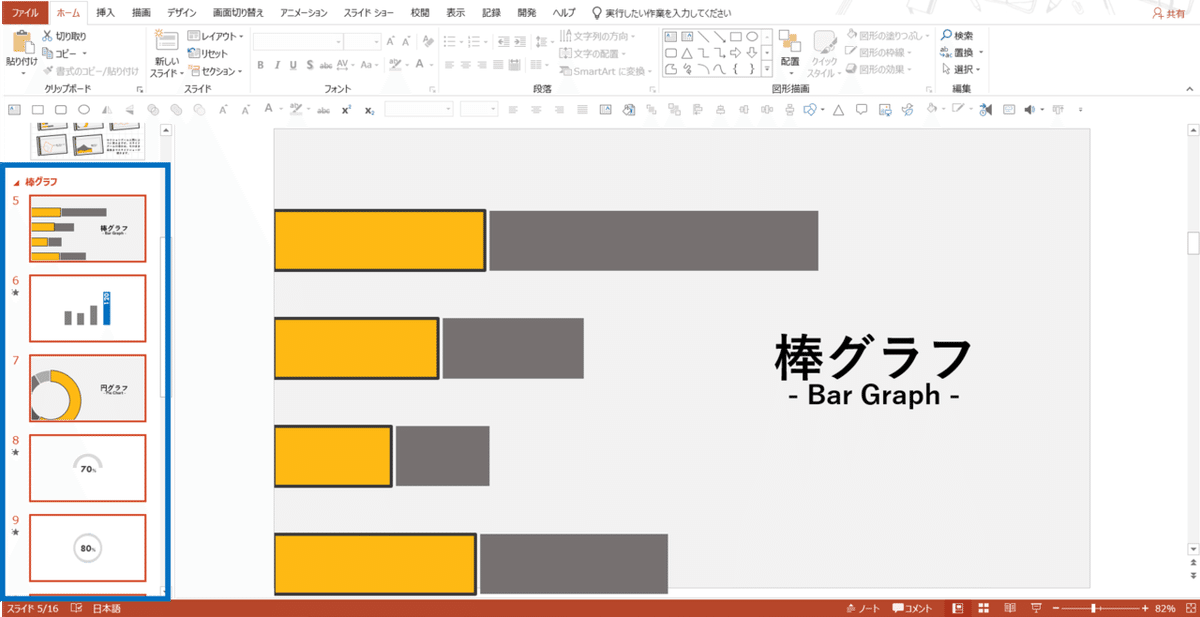Click the 日本語 language indicator
Viewport: 1200px width, 617px height.
coord(106,608)
